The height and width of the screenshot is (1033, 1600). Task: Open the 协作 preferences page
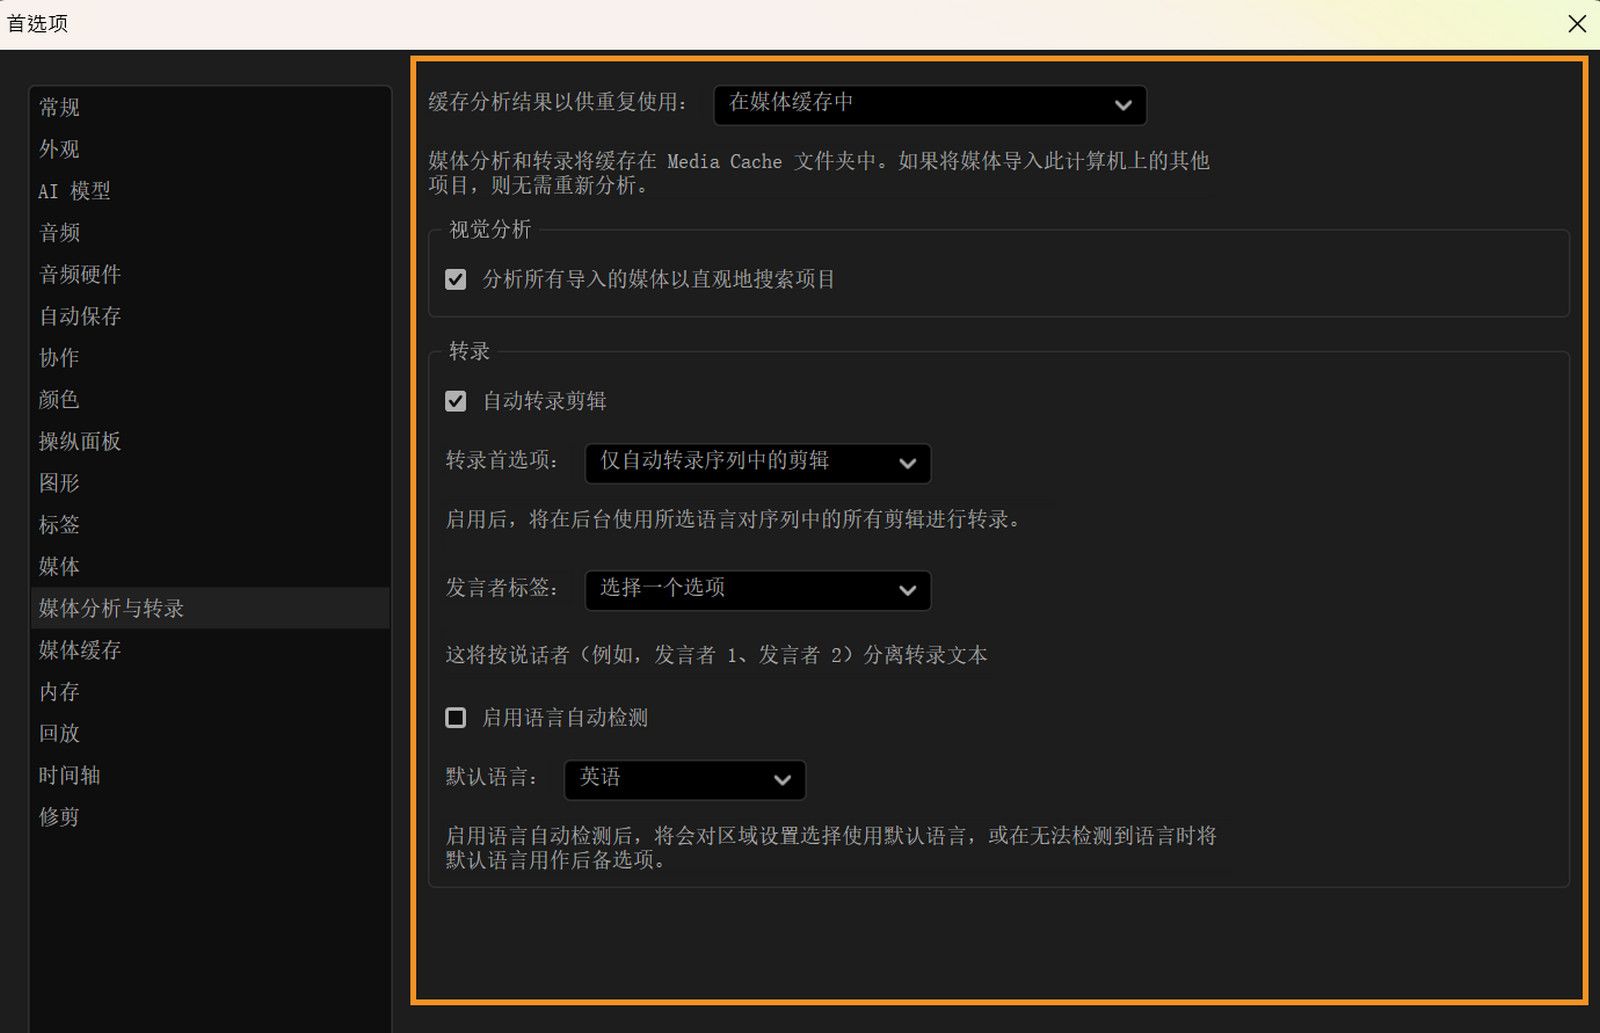point(58,358)
